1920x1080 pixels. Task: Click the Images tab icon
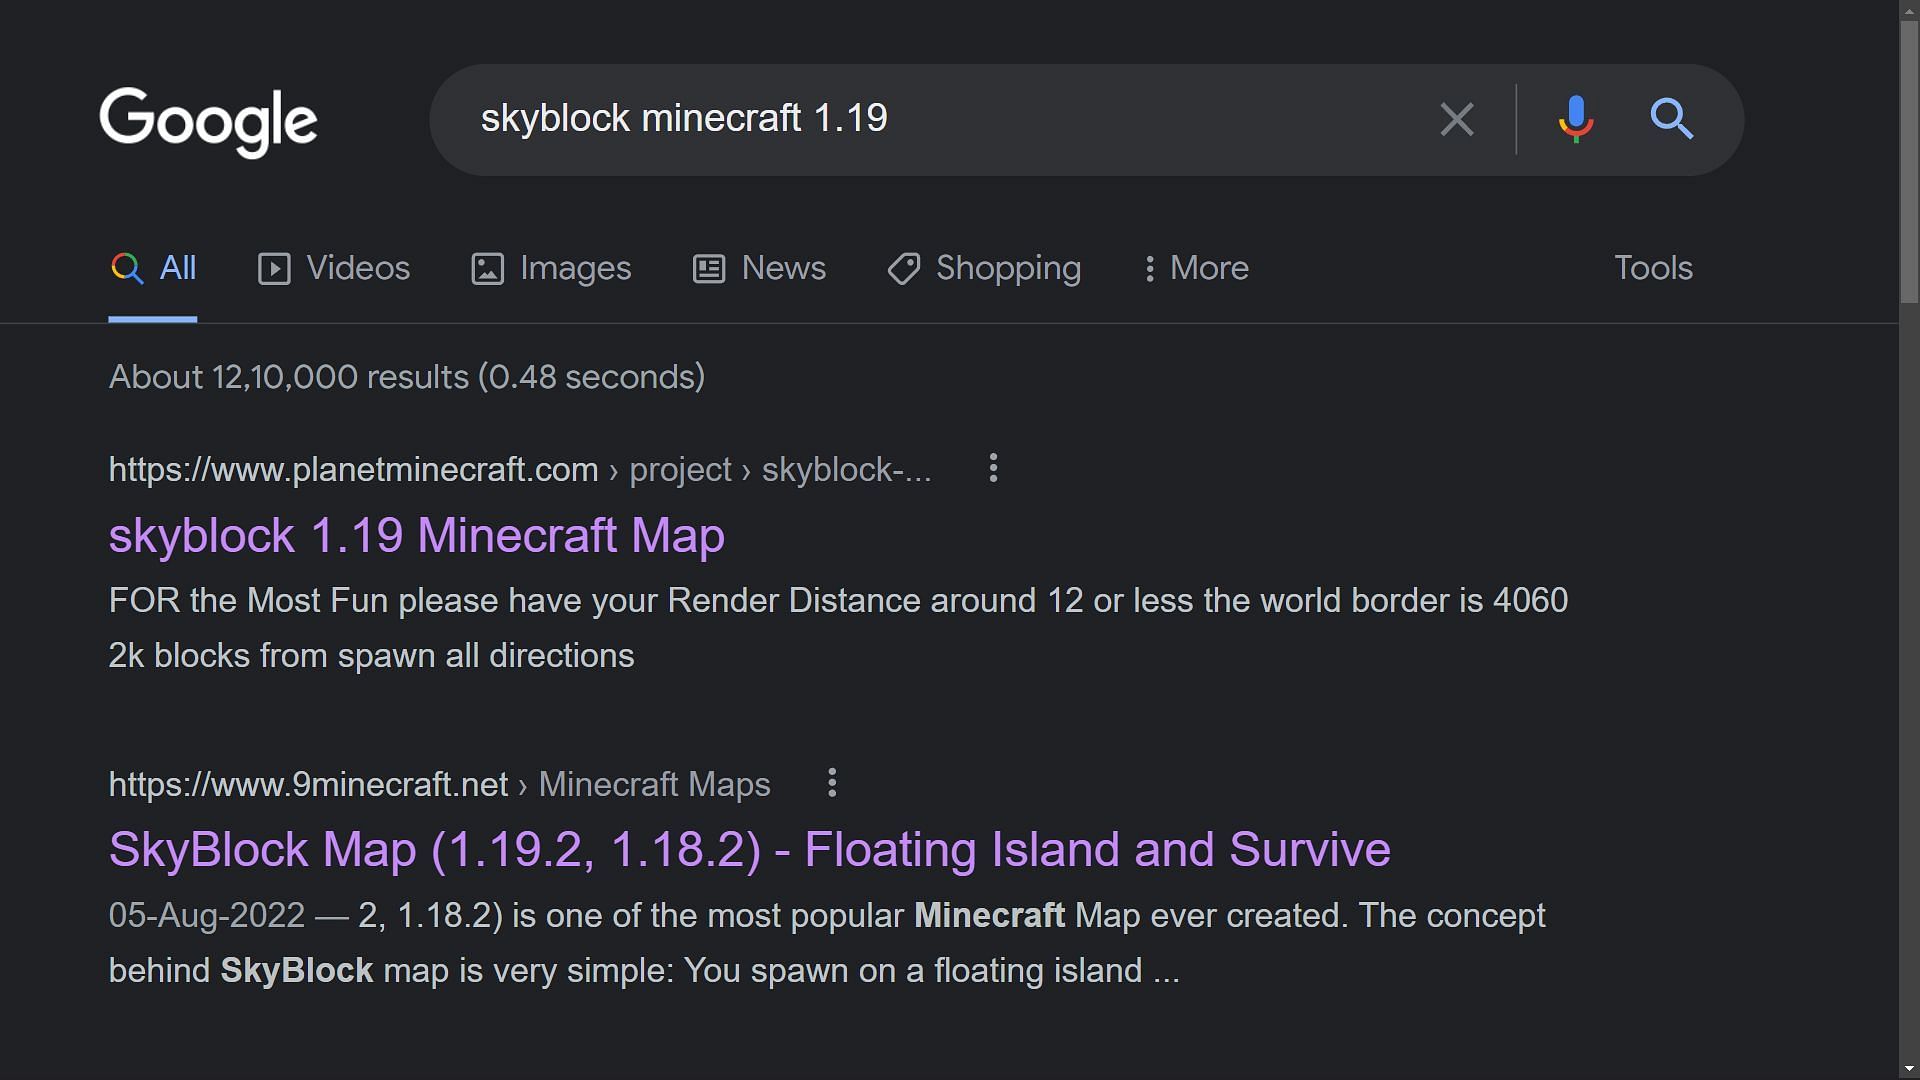pos(488,268)
